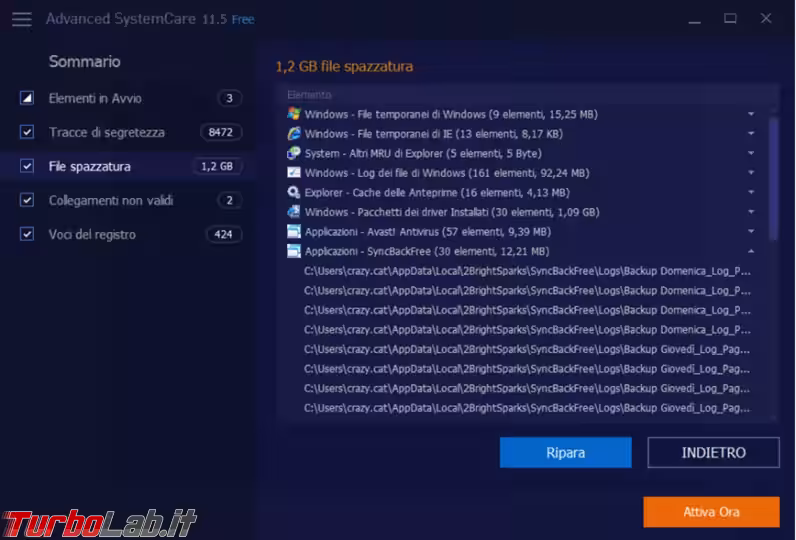Screen dimensions: 796x540
Task: Select 'Applicazioni - Avast! Antivirus' row text
Action: 427,232
